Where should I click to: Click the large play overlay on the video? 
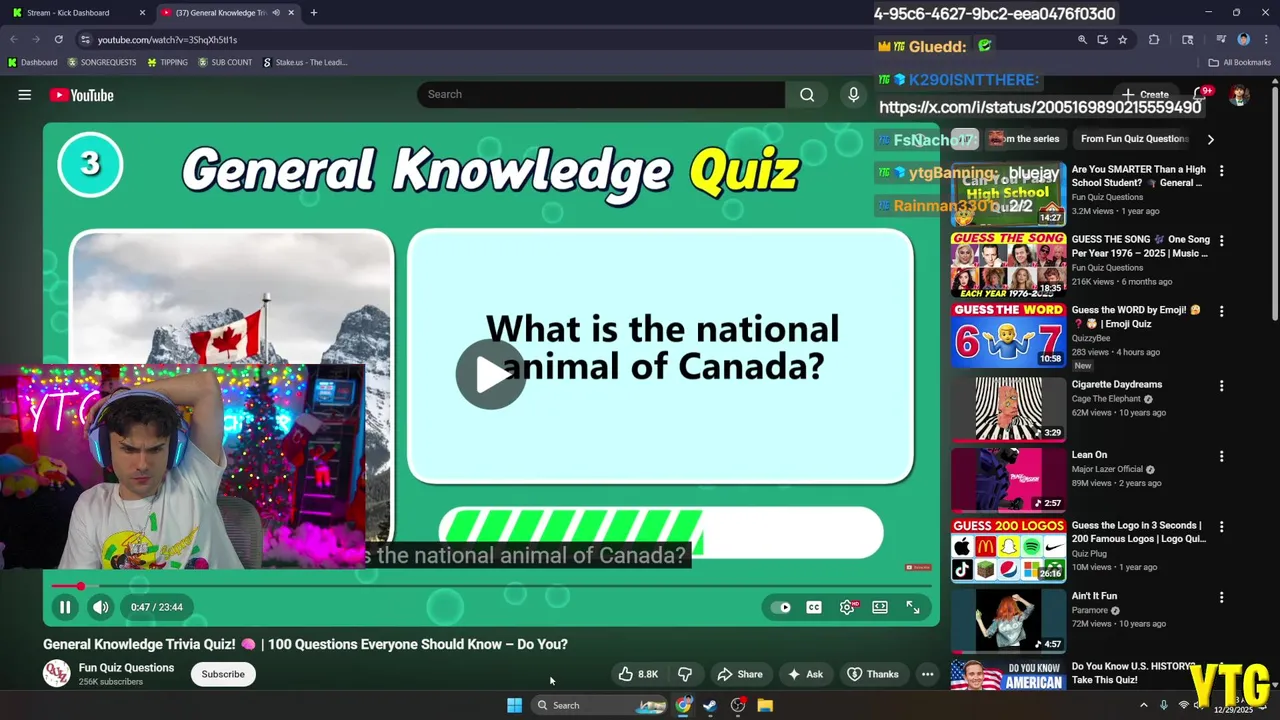coord(490,374)
